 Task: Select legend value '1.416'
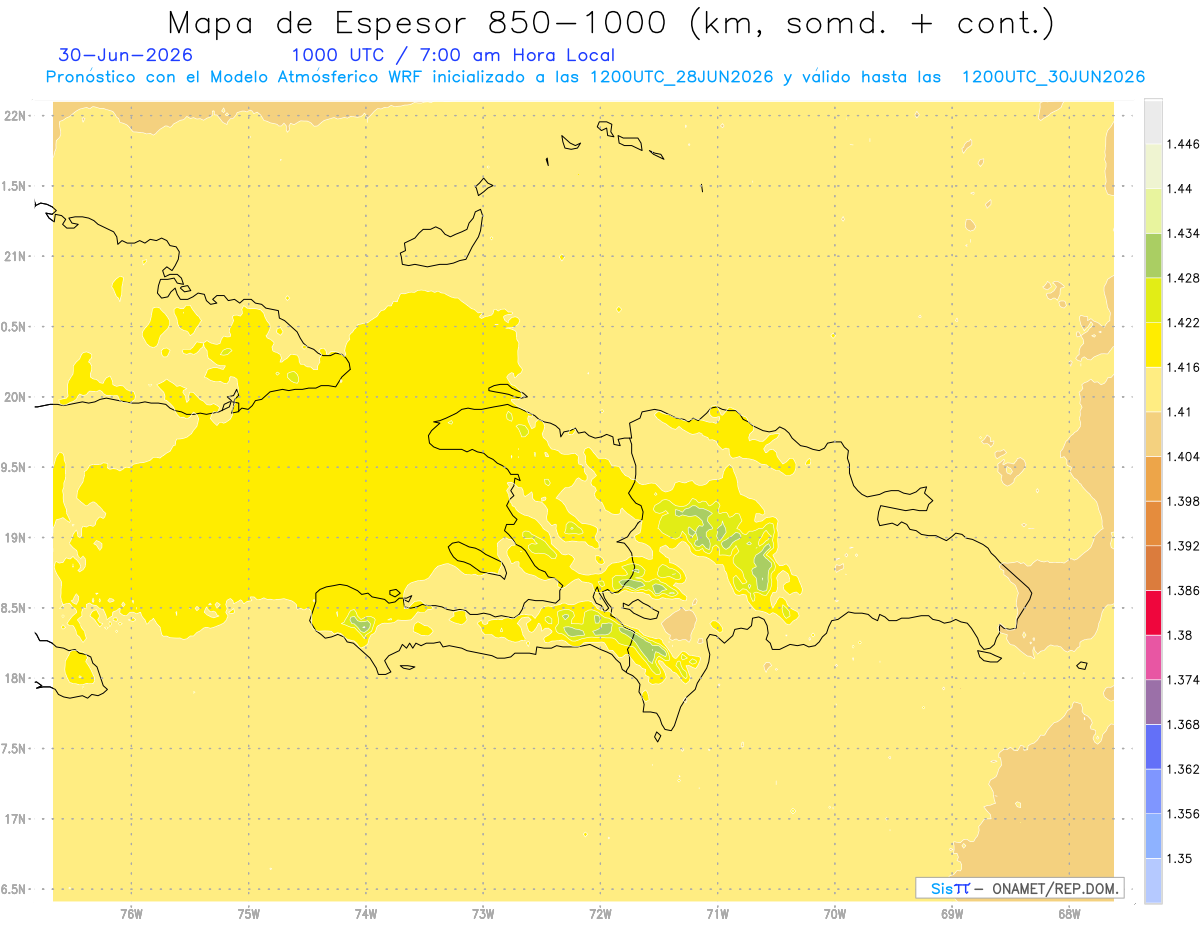[1185, 367]
